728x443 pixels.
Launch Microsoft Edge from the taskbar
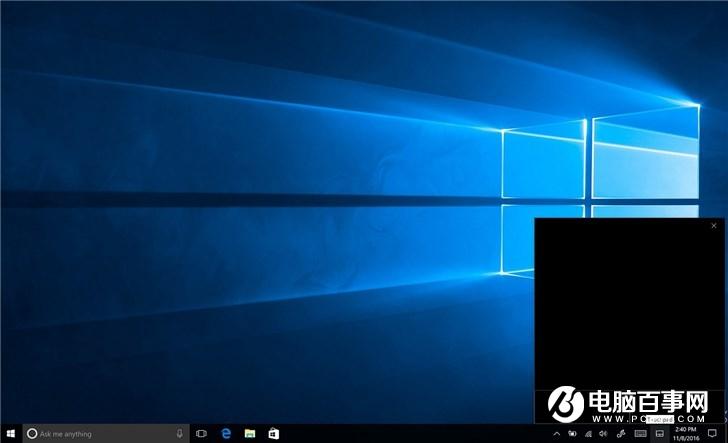[x=226, y=434]
